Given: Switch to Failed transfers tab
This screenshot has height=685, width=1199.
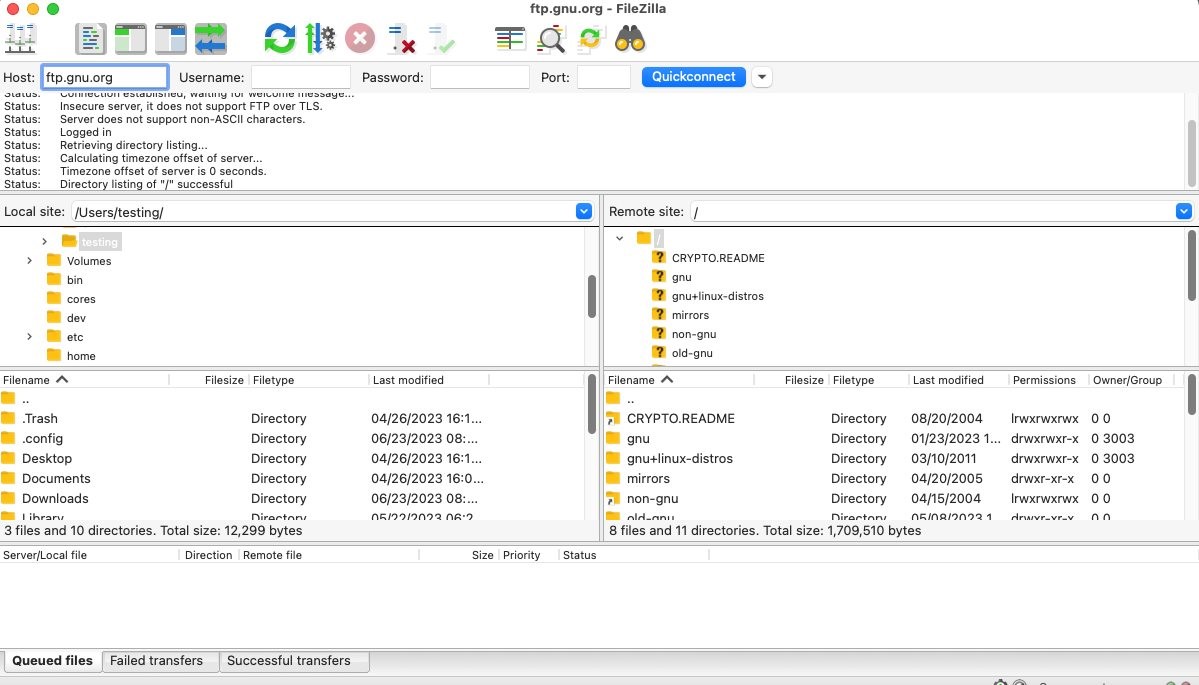Looking at the screenshot, I should click(157, 661).
